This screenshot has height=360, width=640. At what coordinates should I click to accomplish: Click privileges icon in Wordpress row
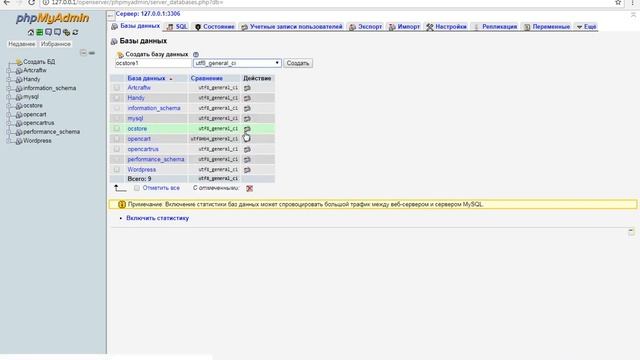tap(247, 170)
